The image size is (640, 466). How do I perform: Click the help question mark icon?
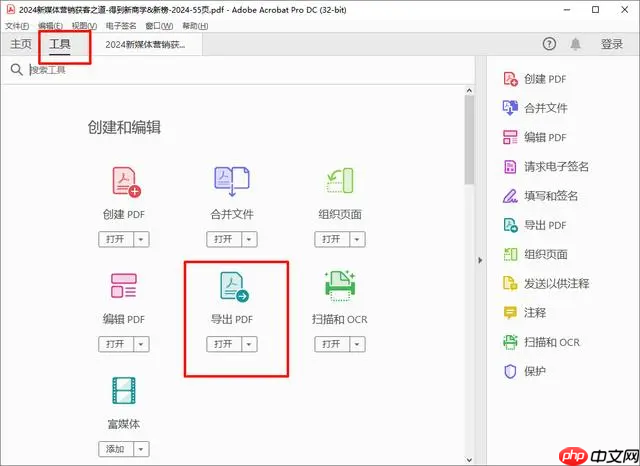[549, 44]
